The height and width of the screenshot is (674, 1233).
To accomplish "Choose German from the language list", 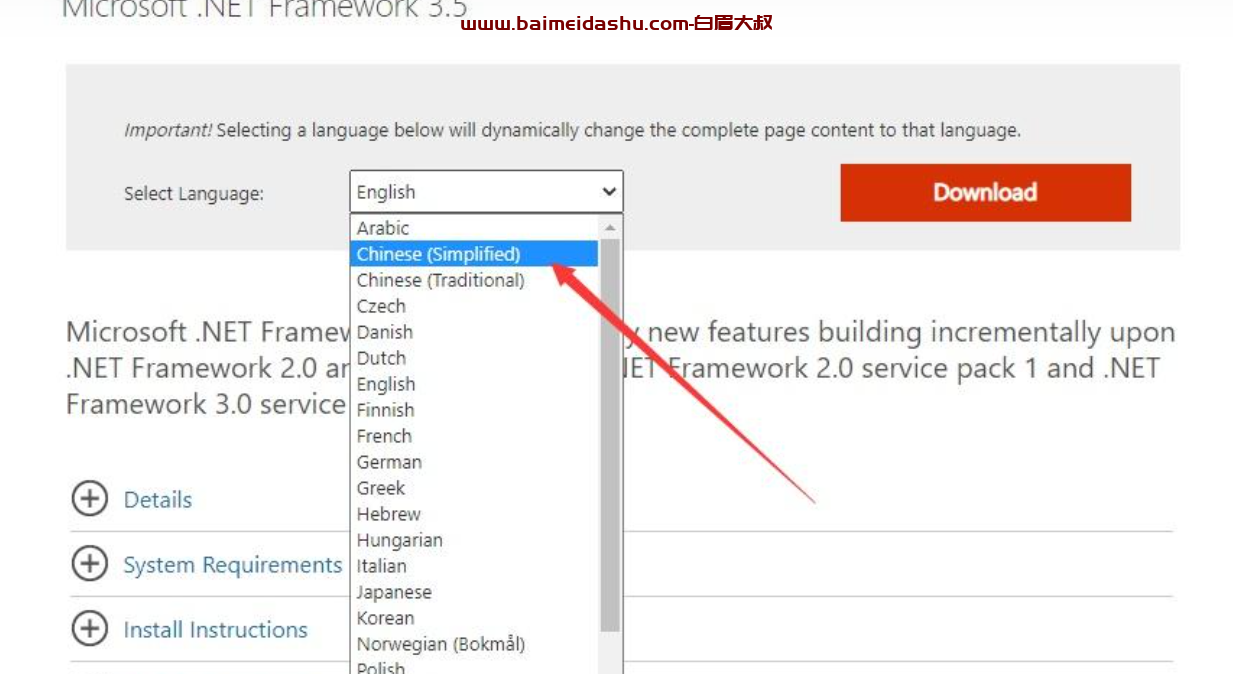I will 475,462.
